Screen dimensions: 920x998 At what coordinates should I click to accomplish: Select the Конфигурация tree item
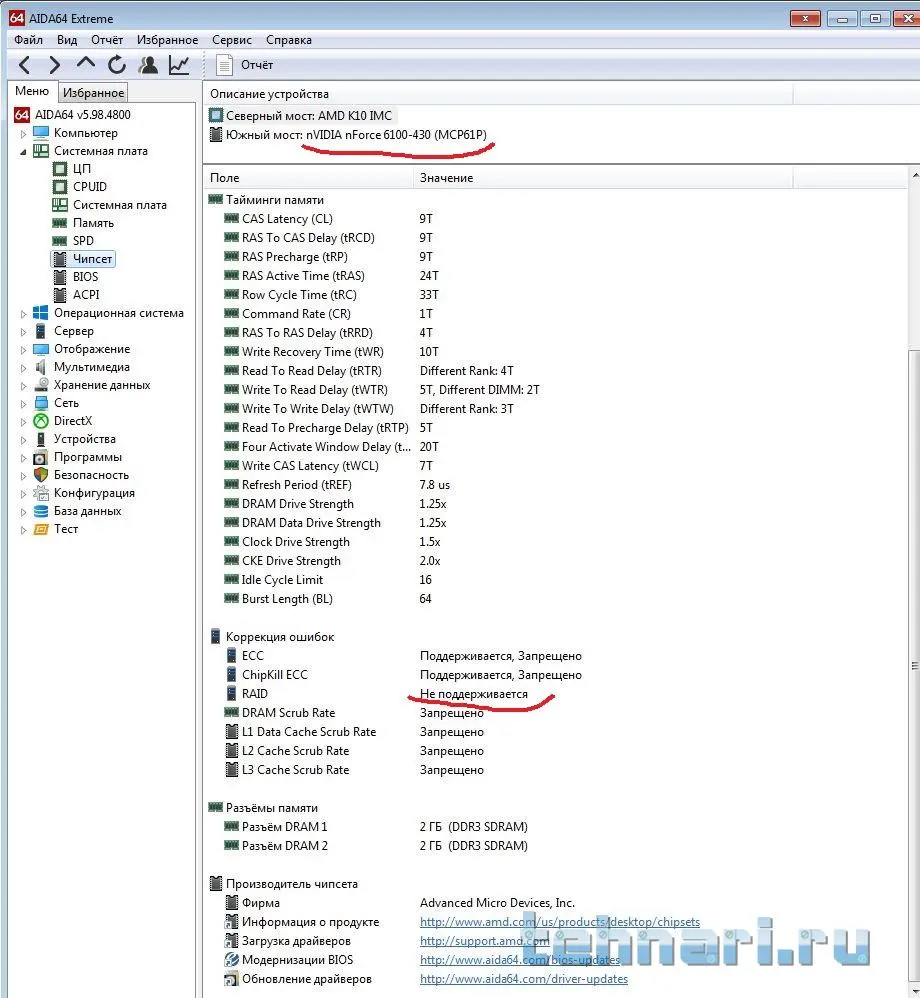(94, 493)
